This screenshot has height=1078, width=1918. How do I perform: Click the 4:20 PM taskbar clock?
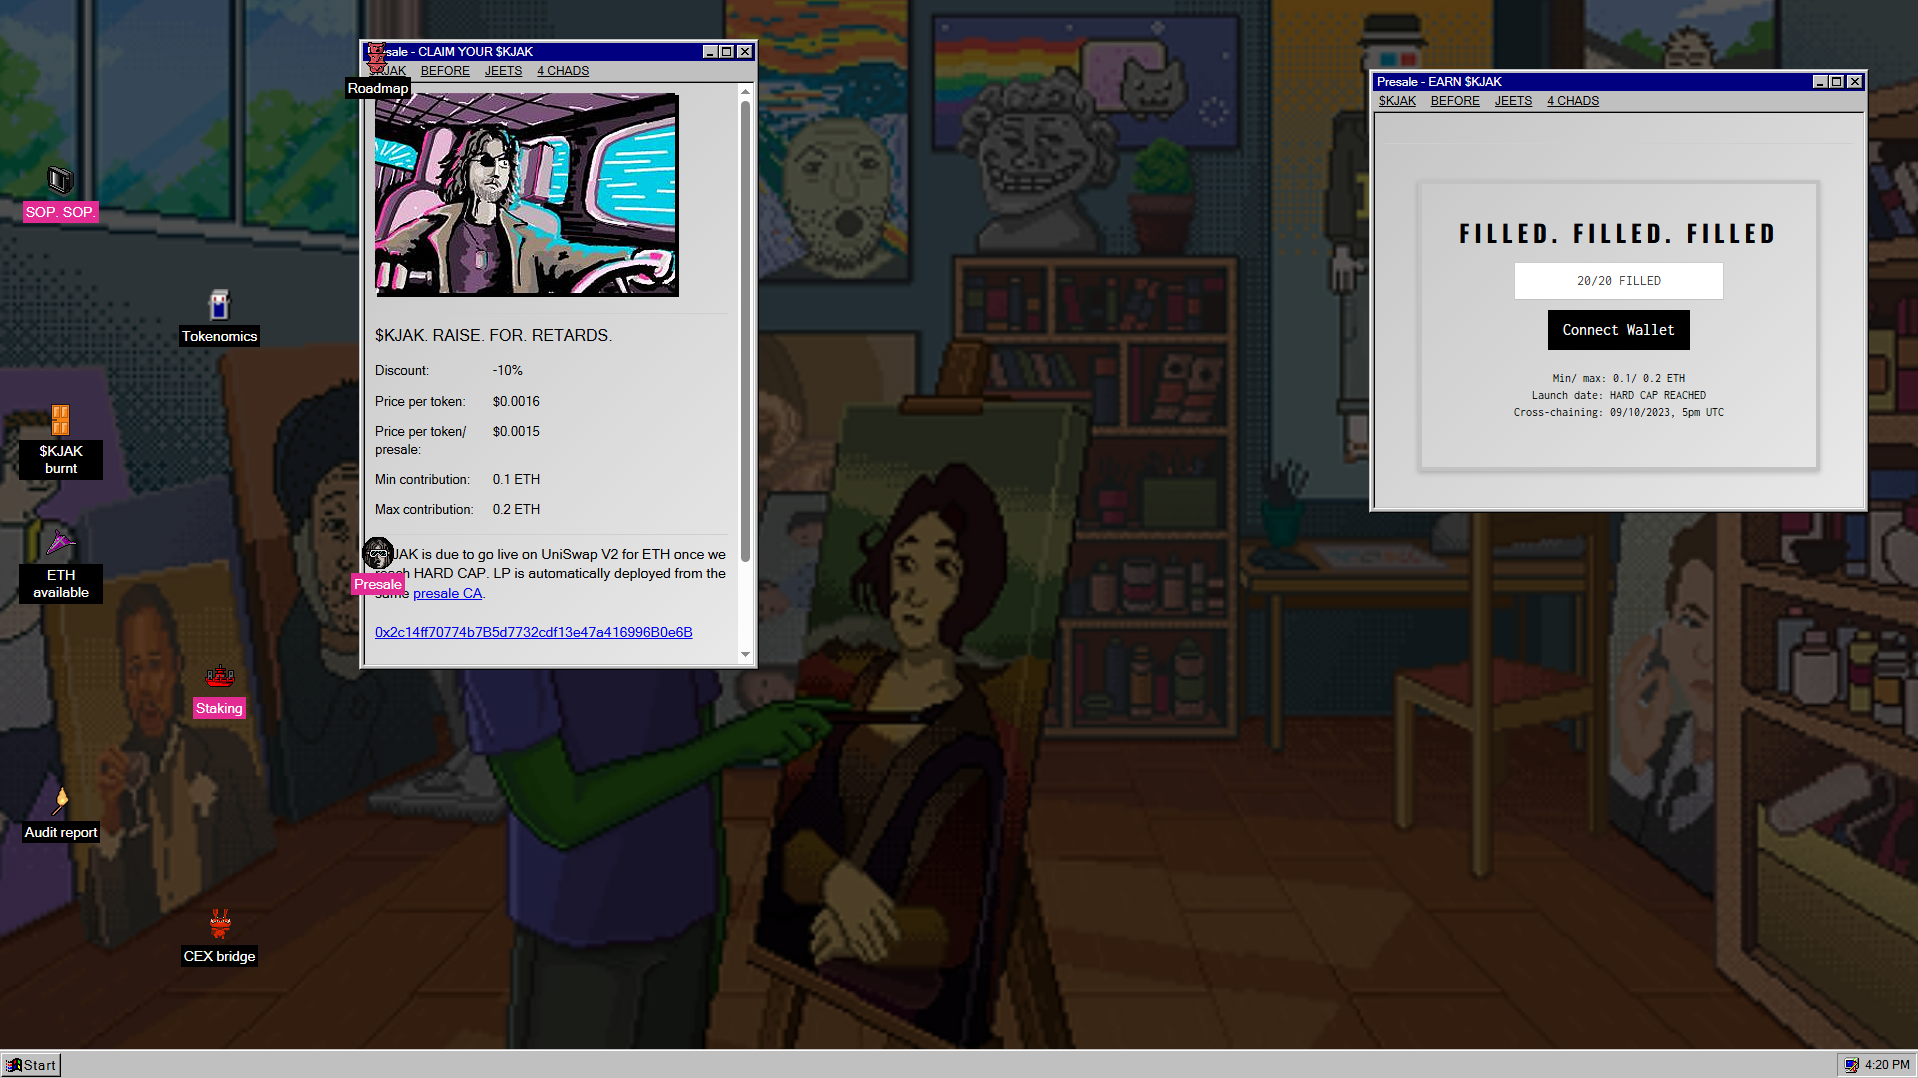[x=1887, y=1065]
